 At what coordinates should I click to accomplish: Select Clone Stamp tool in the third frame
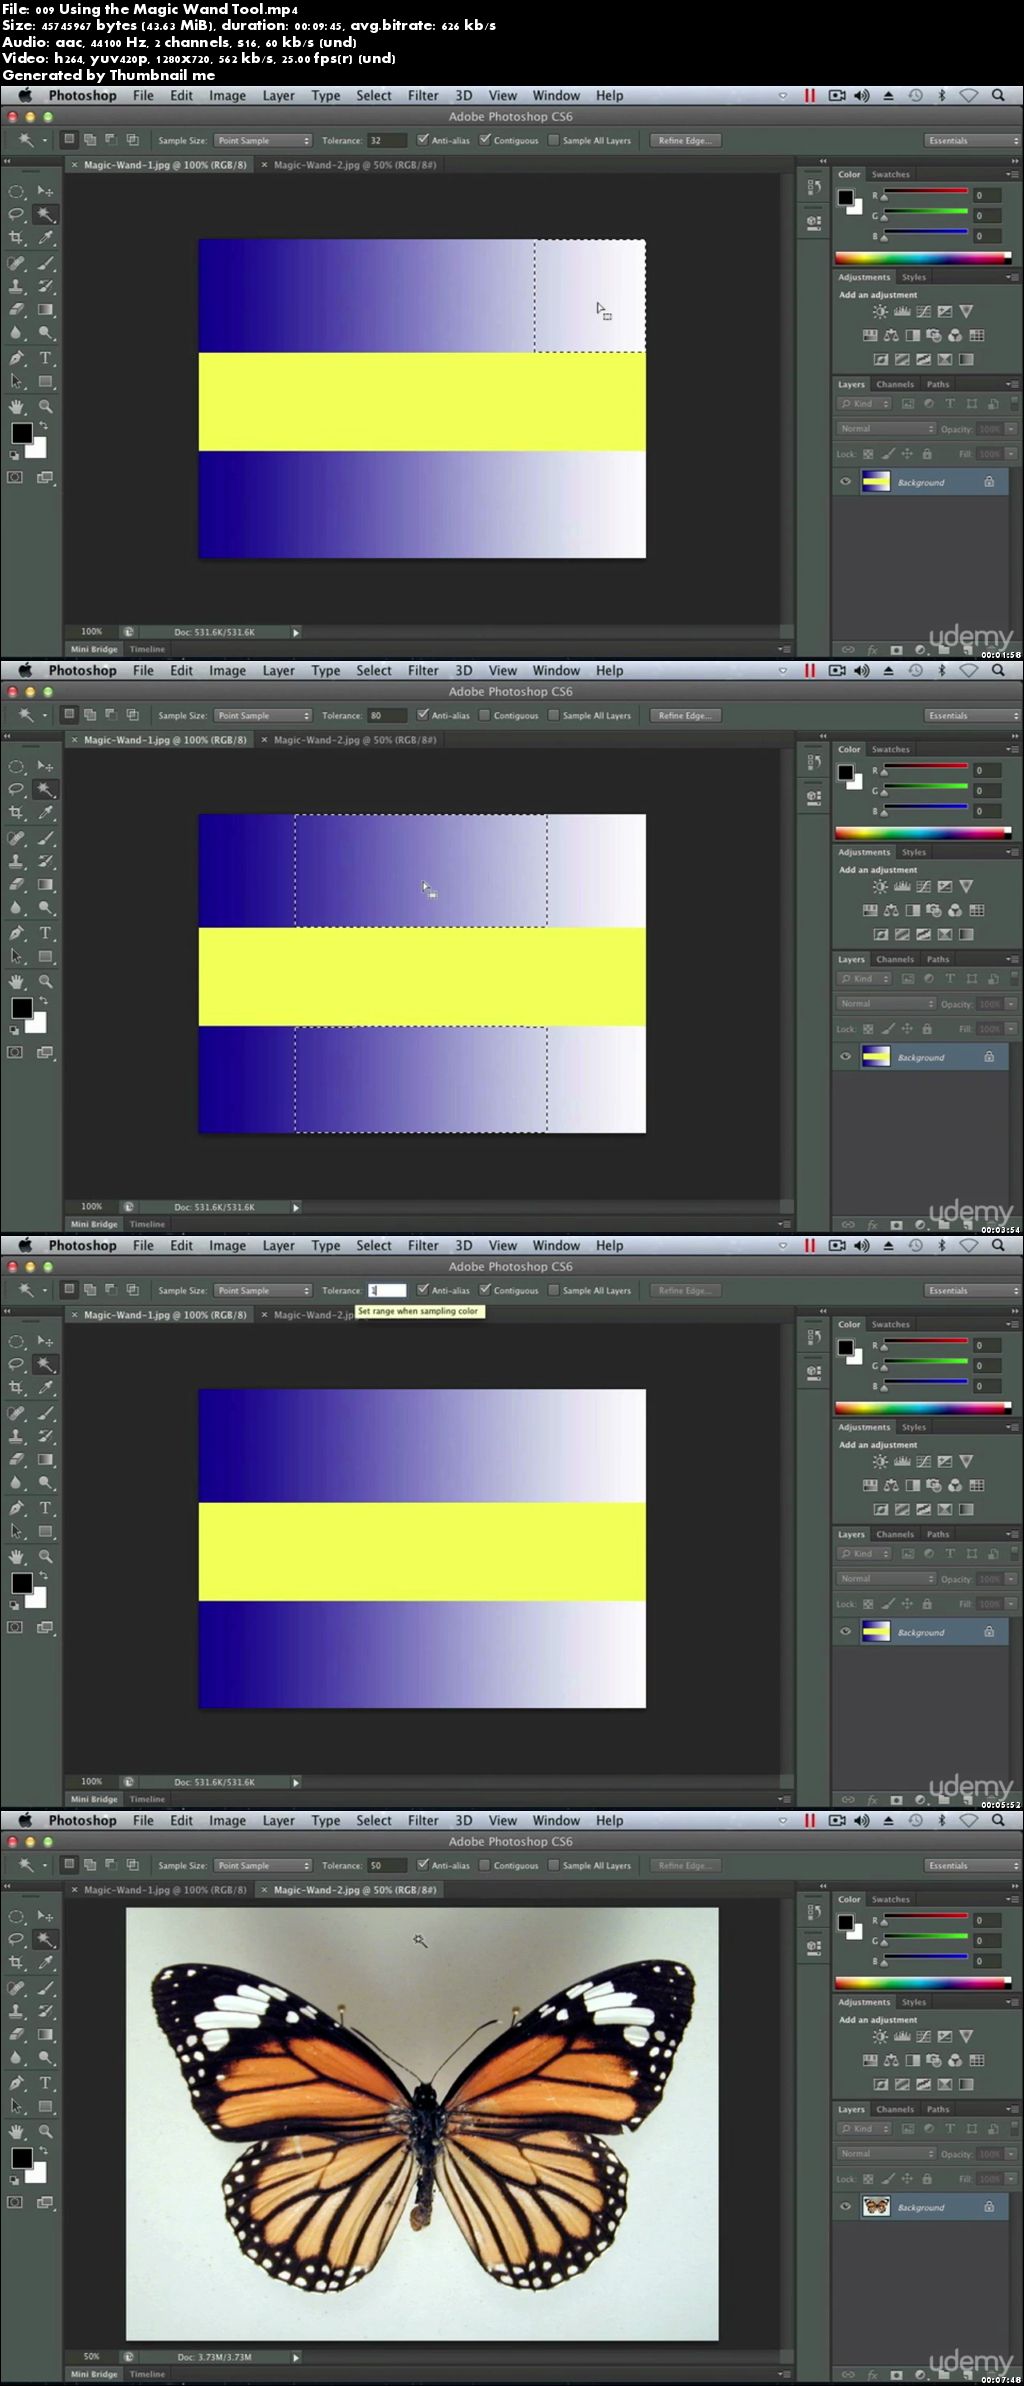click(x=17, y=1436)
